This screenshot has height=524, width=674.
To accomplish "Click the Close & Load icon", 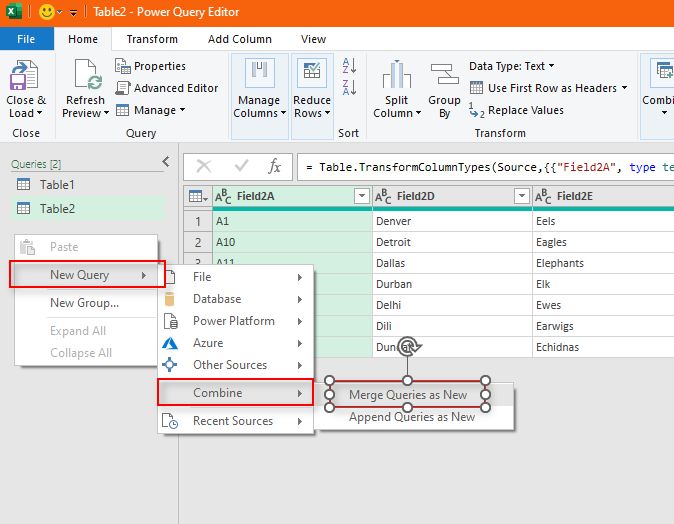I will (x=25, y=75).
